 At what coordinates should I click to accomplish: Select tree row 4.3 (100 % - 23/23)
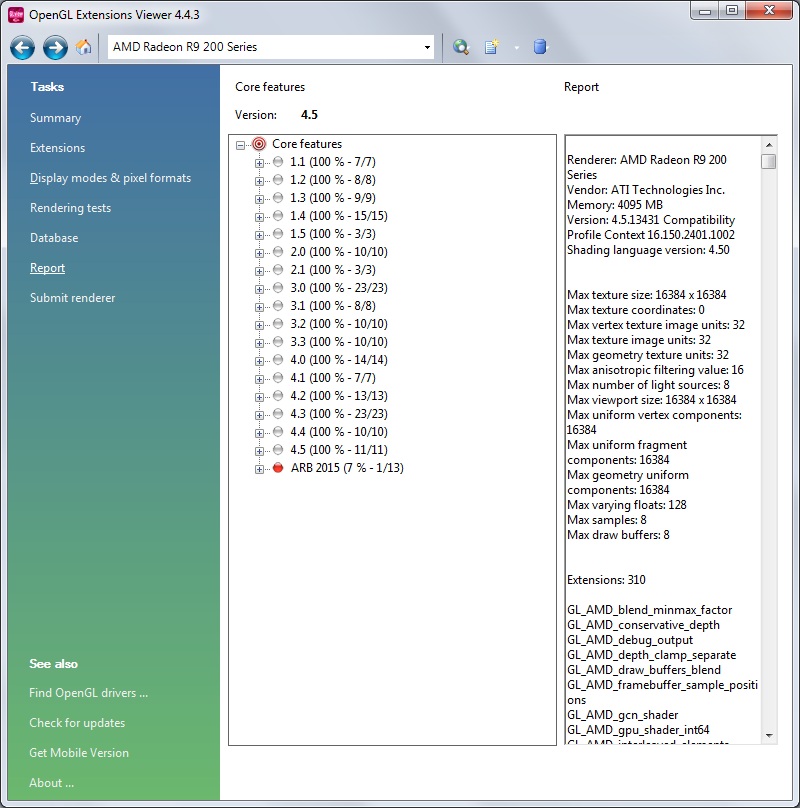coord(339,414)
